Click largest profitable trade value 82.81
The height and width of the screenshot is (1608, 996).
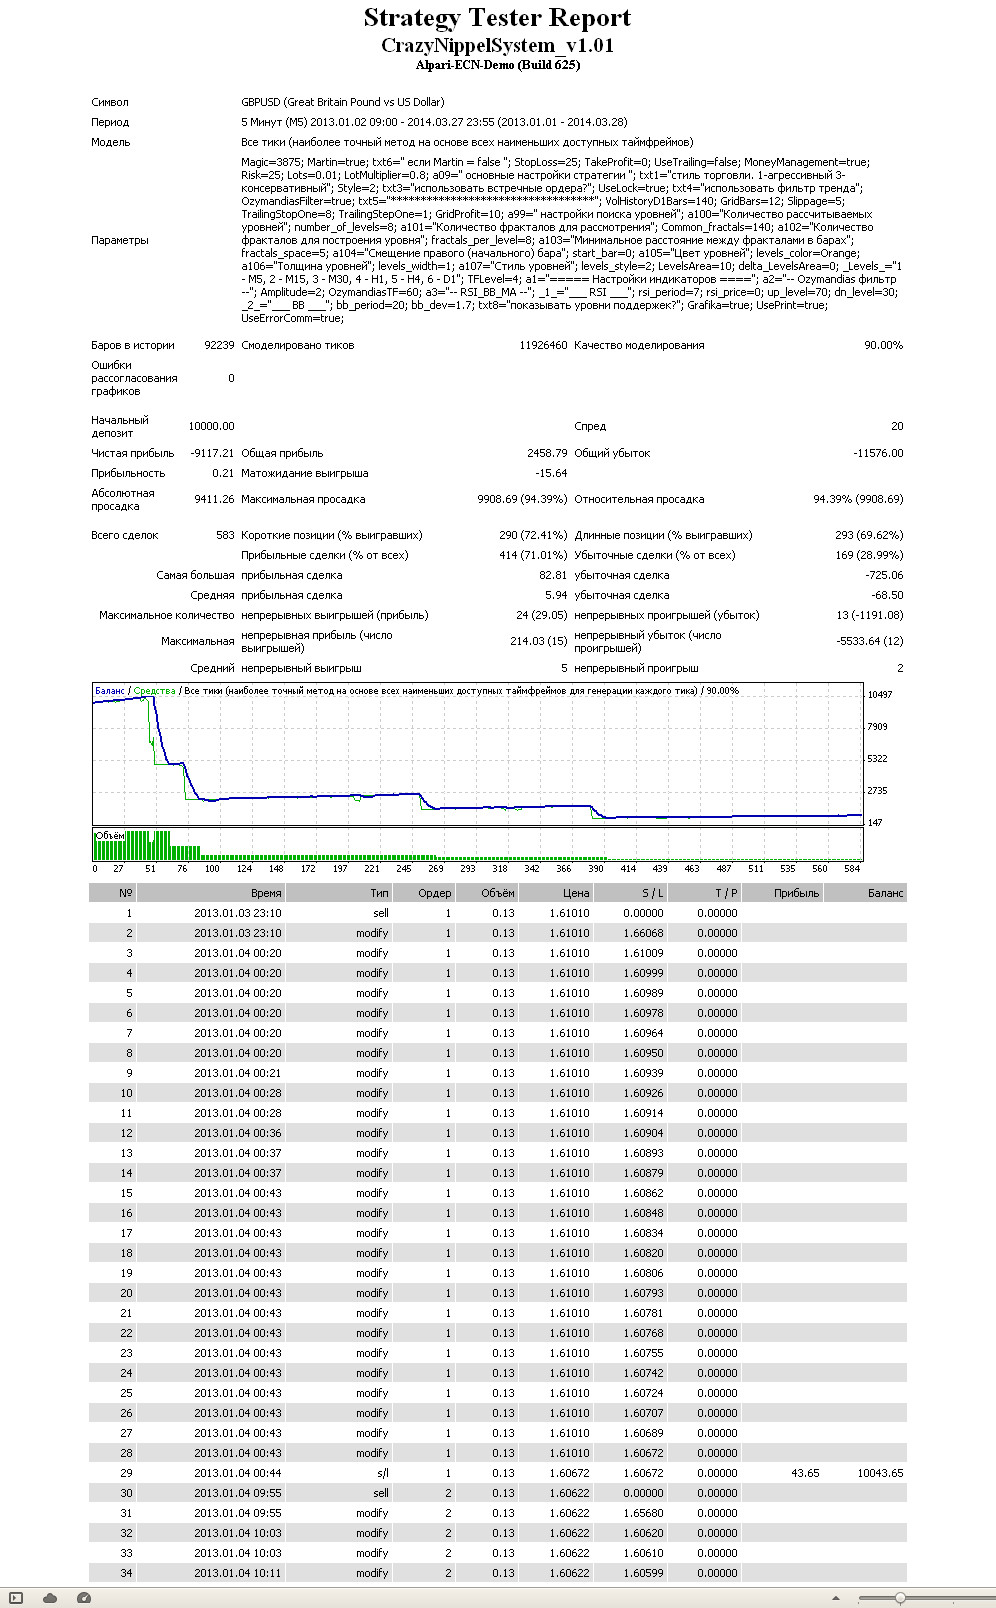(553, 575)
